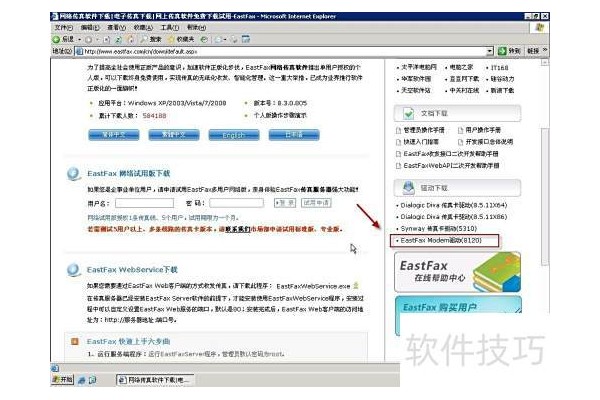Expand the address bar dropdown arrow
Screen dimensions: 600x400
(490, 51)
